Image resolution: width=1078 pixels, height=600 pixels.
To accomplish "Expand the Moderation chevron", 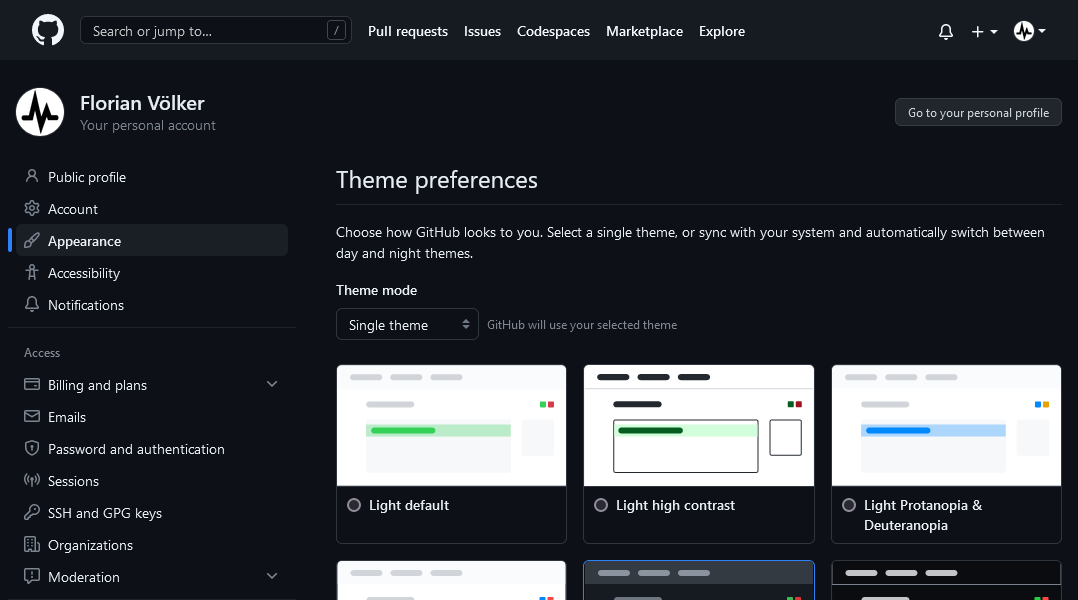I will [x=272, y=576].
